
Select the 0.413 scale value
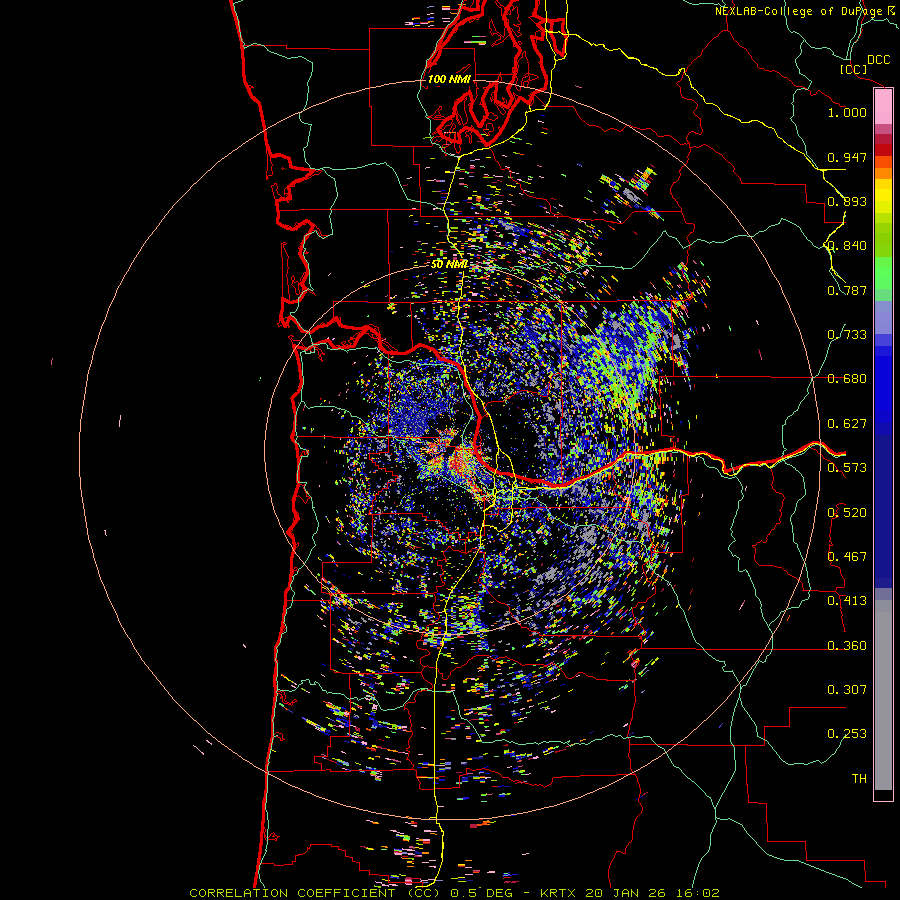pyautogui.click(x=847, y=601)
